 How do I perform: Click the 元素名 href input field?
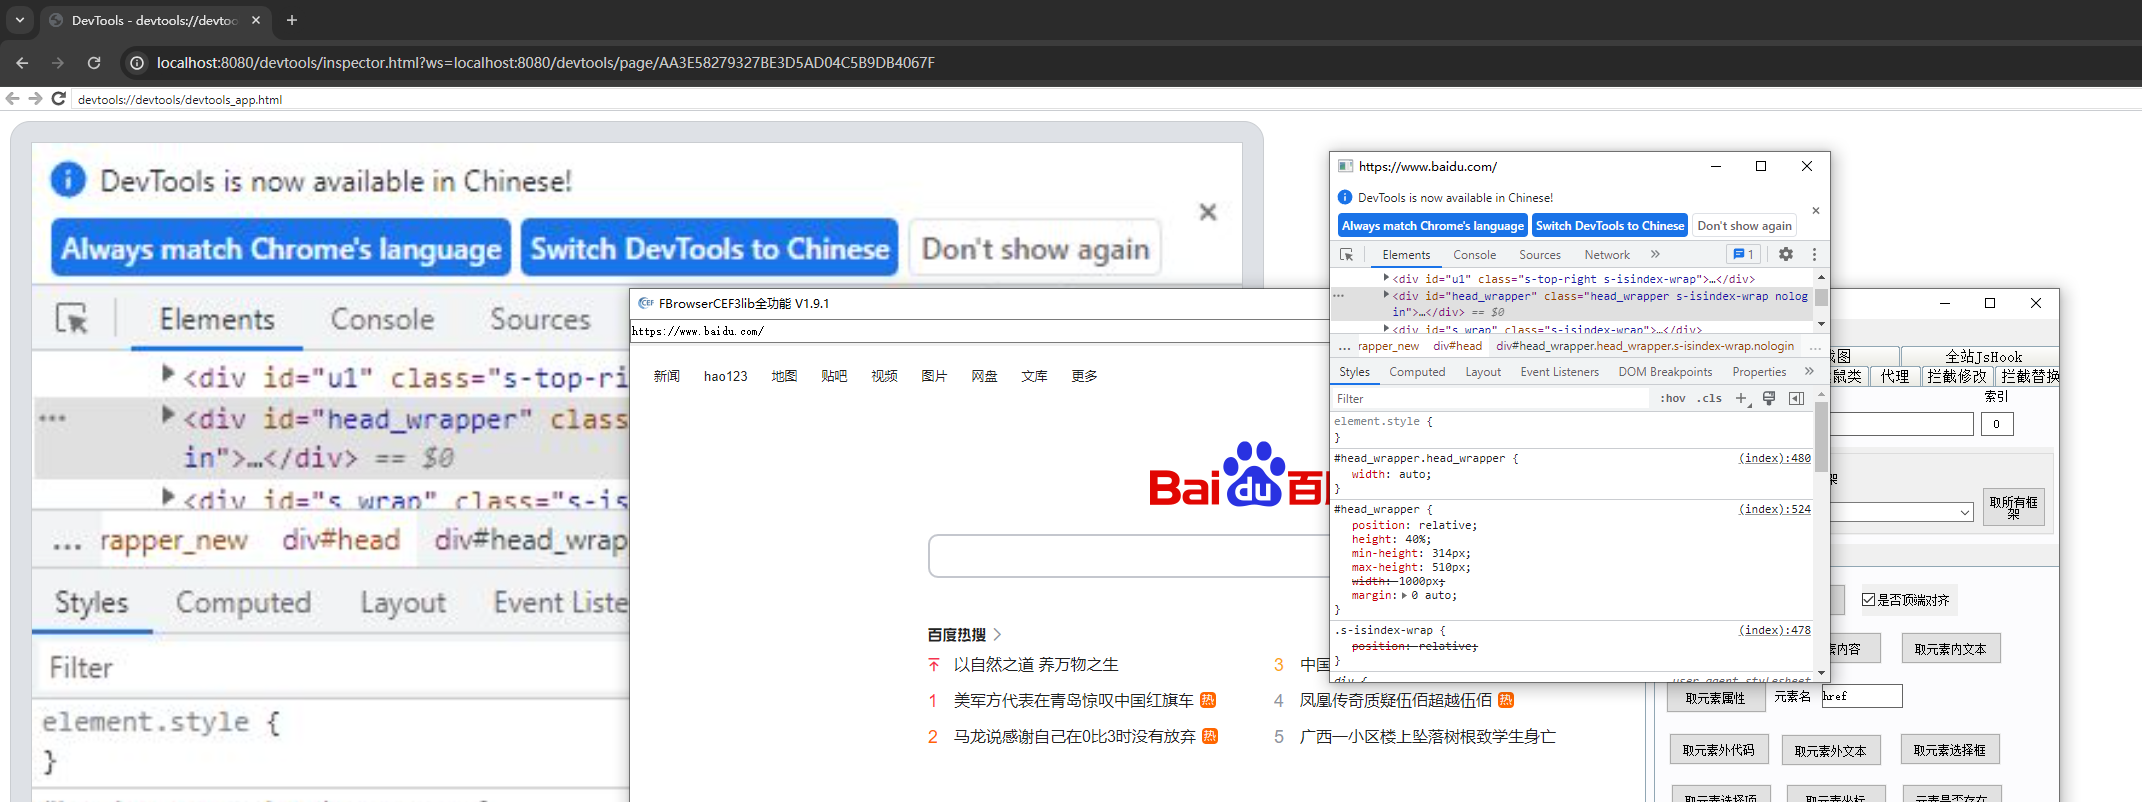tap(1861, 696)
